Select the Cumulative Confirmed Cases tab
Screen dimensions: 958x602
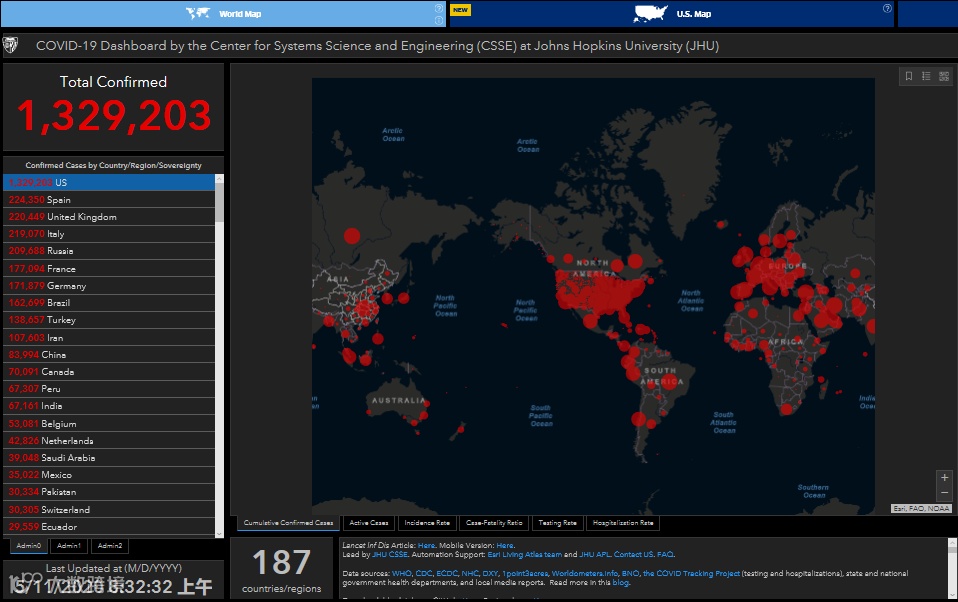point(288,523)
